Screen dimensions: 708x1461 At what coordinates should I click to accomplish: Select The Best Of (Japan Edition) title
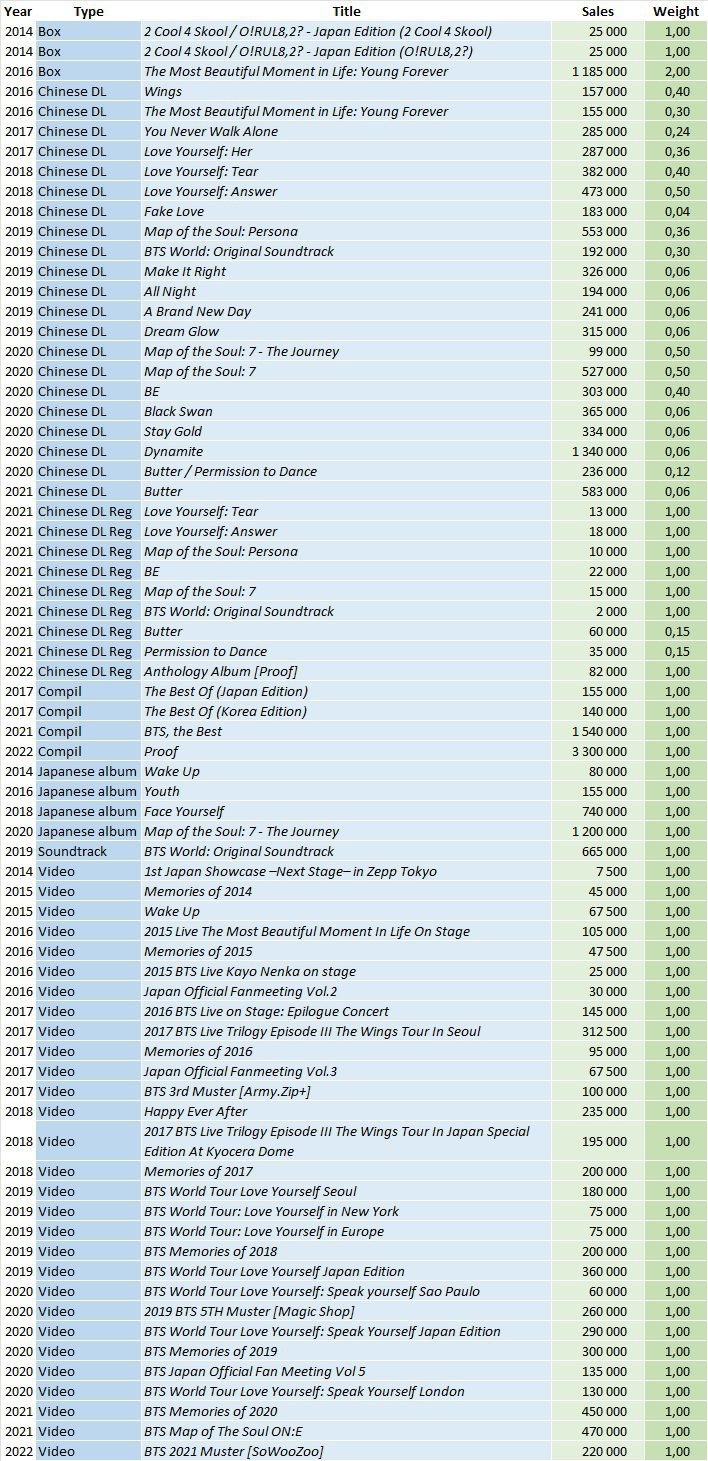226,691
